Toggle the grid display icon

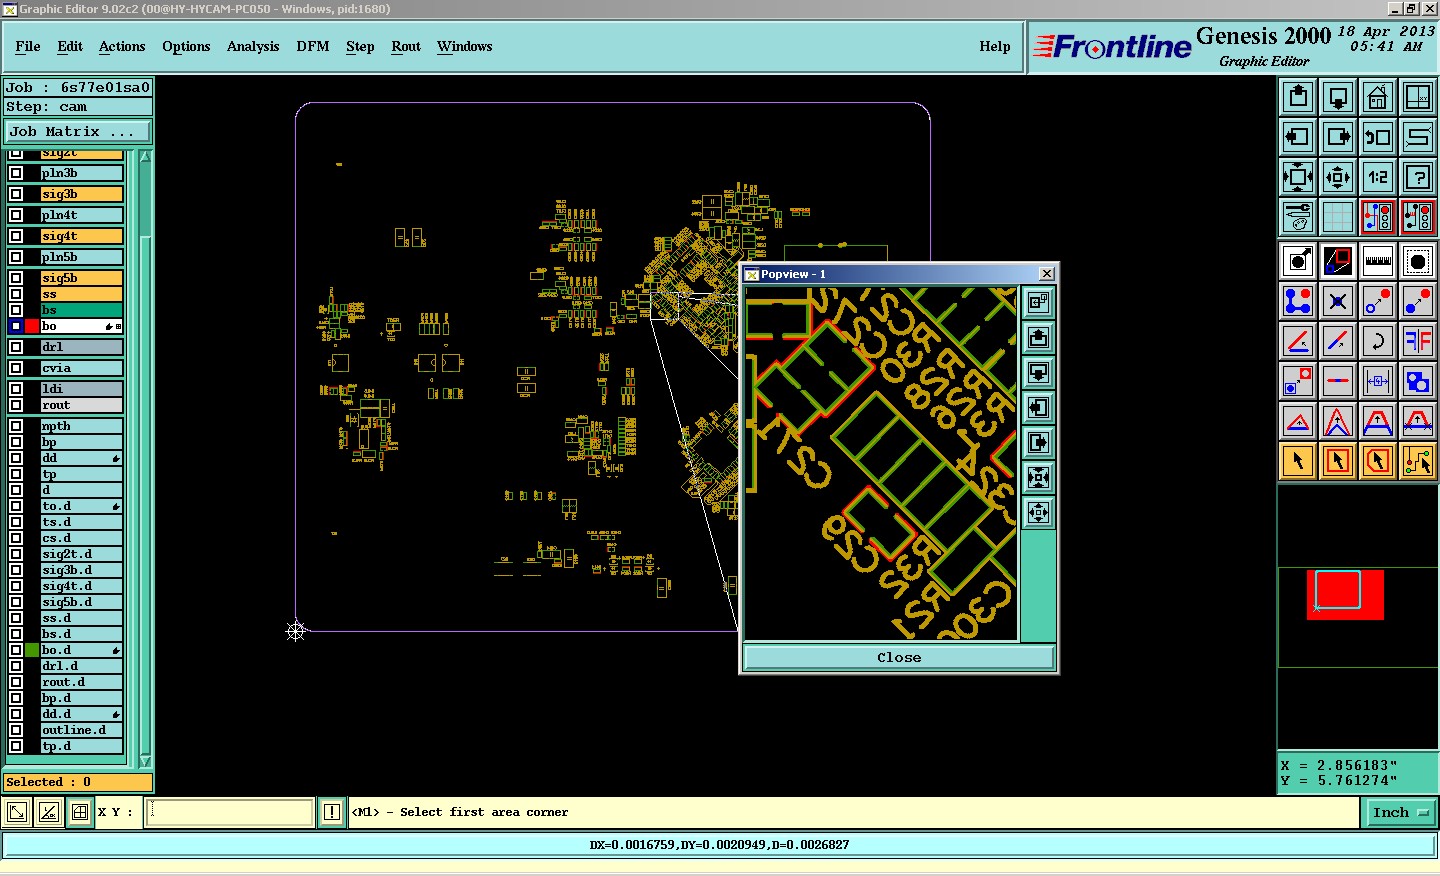coord(1338,217)
